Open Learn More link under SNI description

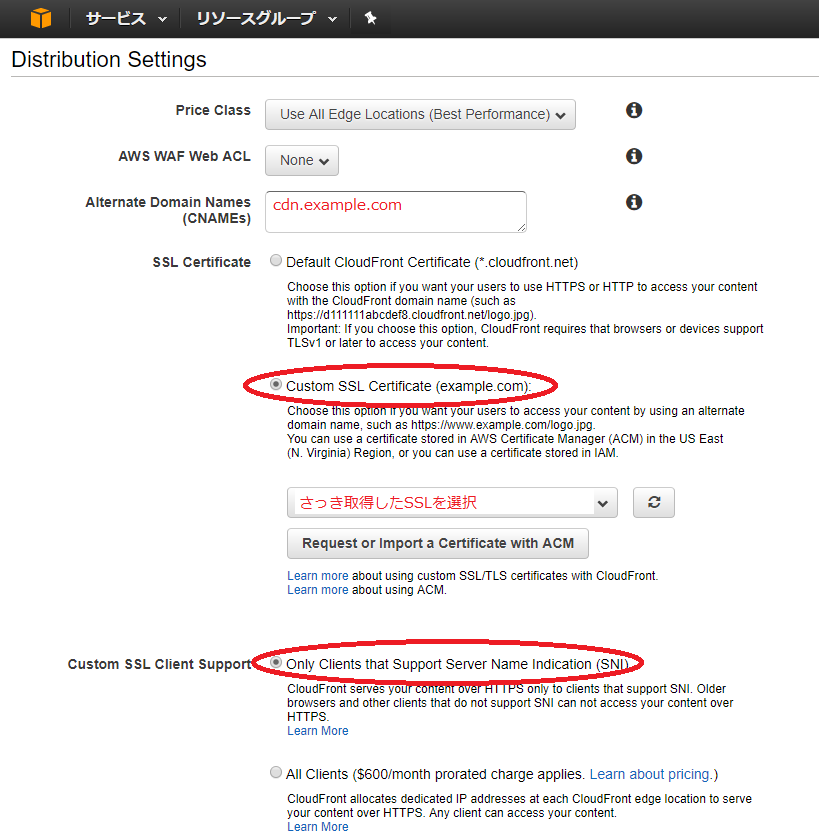318,731
